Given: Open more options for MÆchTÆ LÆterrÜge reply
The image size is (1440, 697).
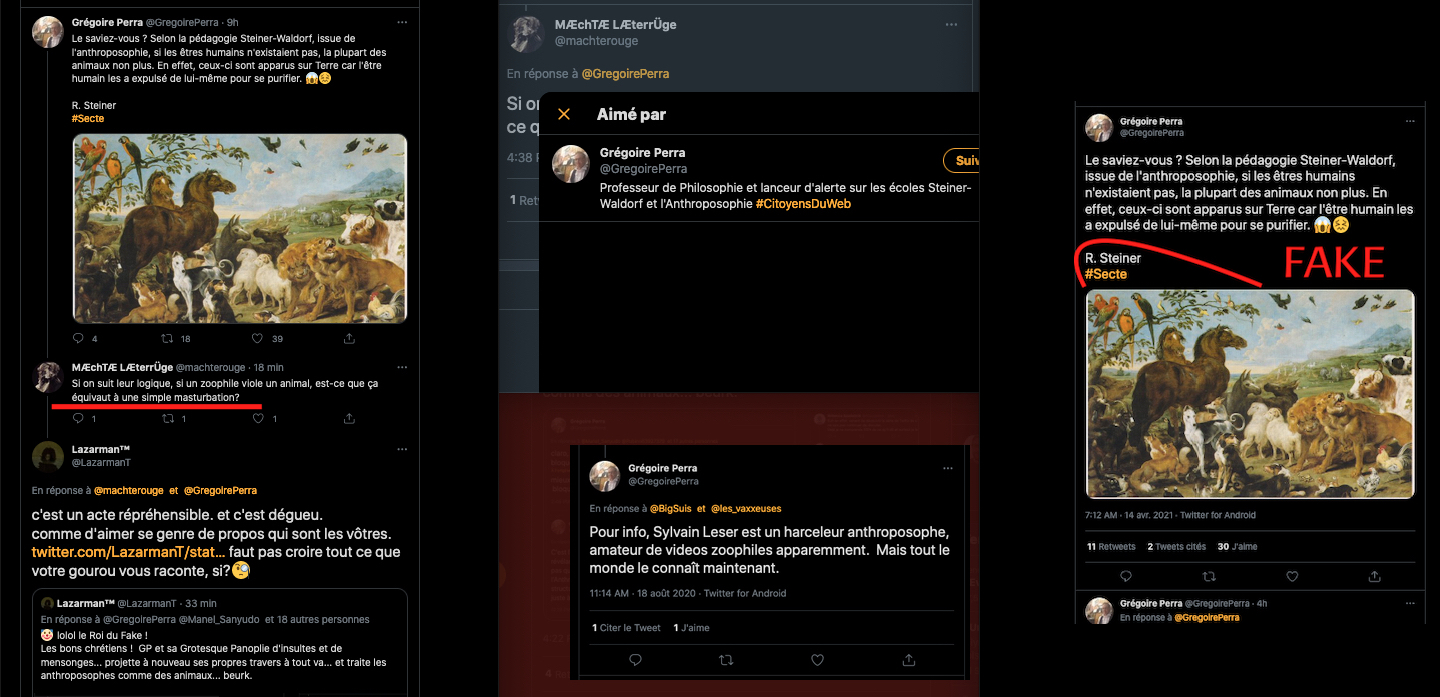Looking at the screenshot, I should (402, 367).
